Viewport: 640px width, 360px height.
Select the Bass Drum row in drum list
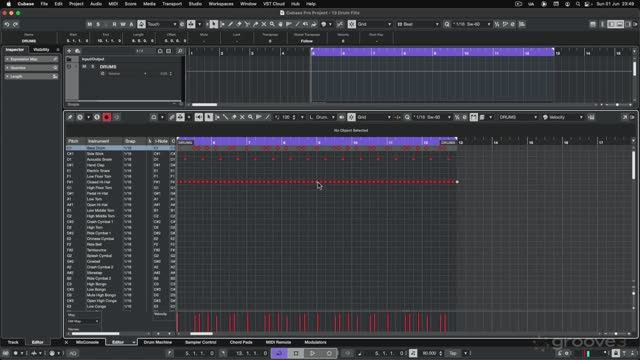tap(121, 148)
